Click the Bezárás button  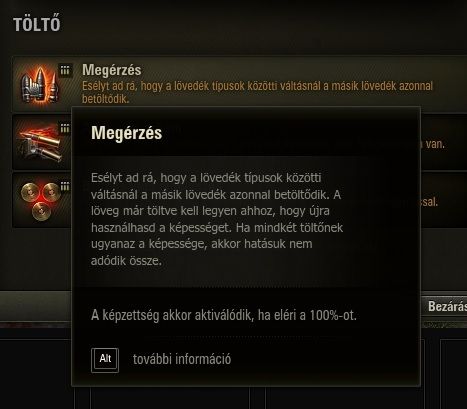[x=445, y=306]
